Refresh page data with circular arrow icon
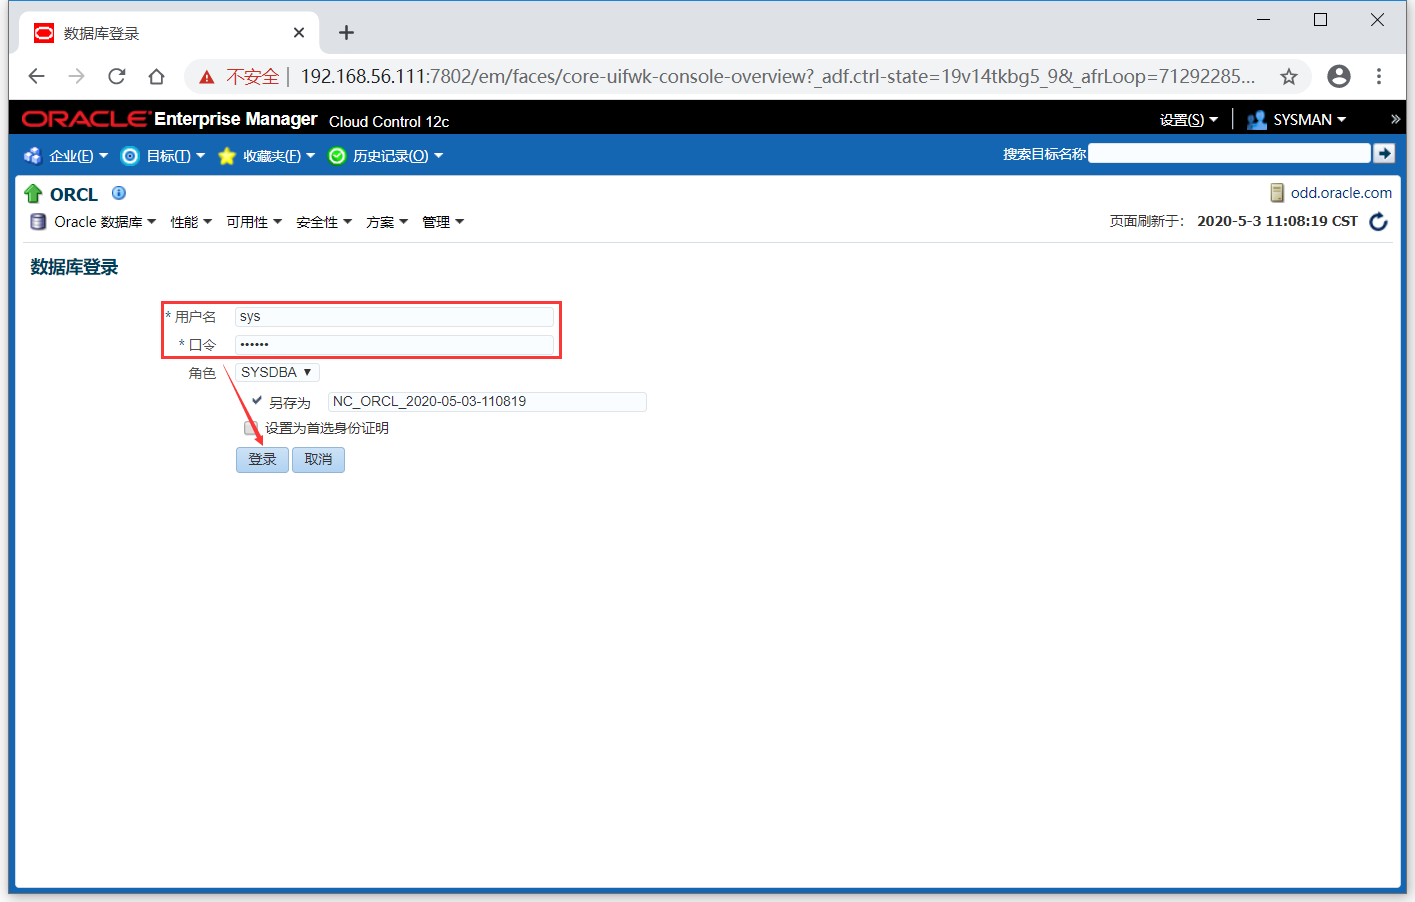Screen dimensions: 1415x902 [1378, 221]
